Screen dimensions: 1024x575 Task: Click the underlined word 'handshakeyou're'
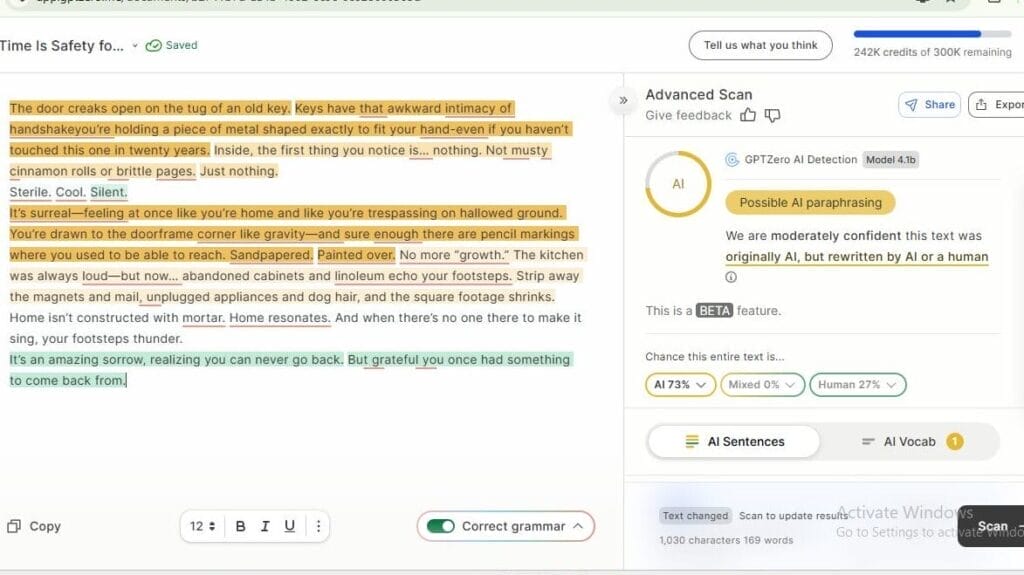(x=60, y=129)
